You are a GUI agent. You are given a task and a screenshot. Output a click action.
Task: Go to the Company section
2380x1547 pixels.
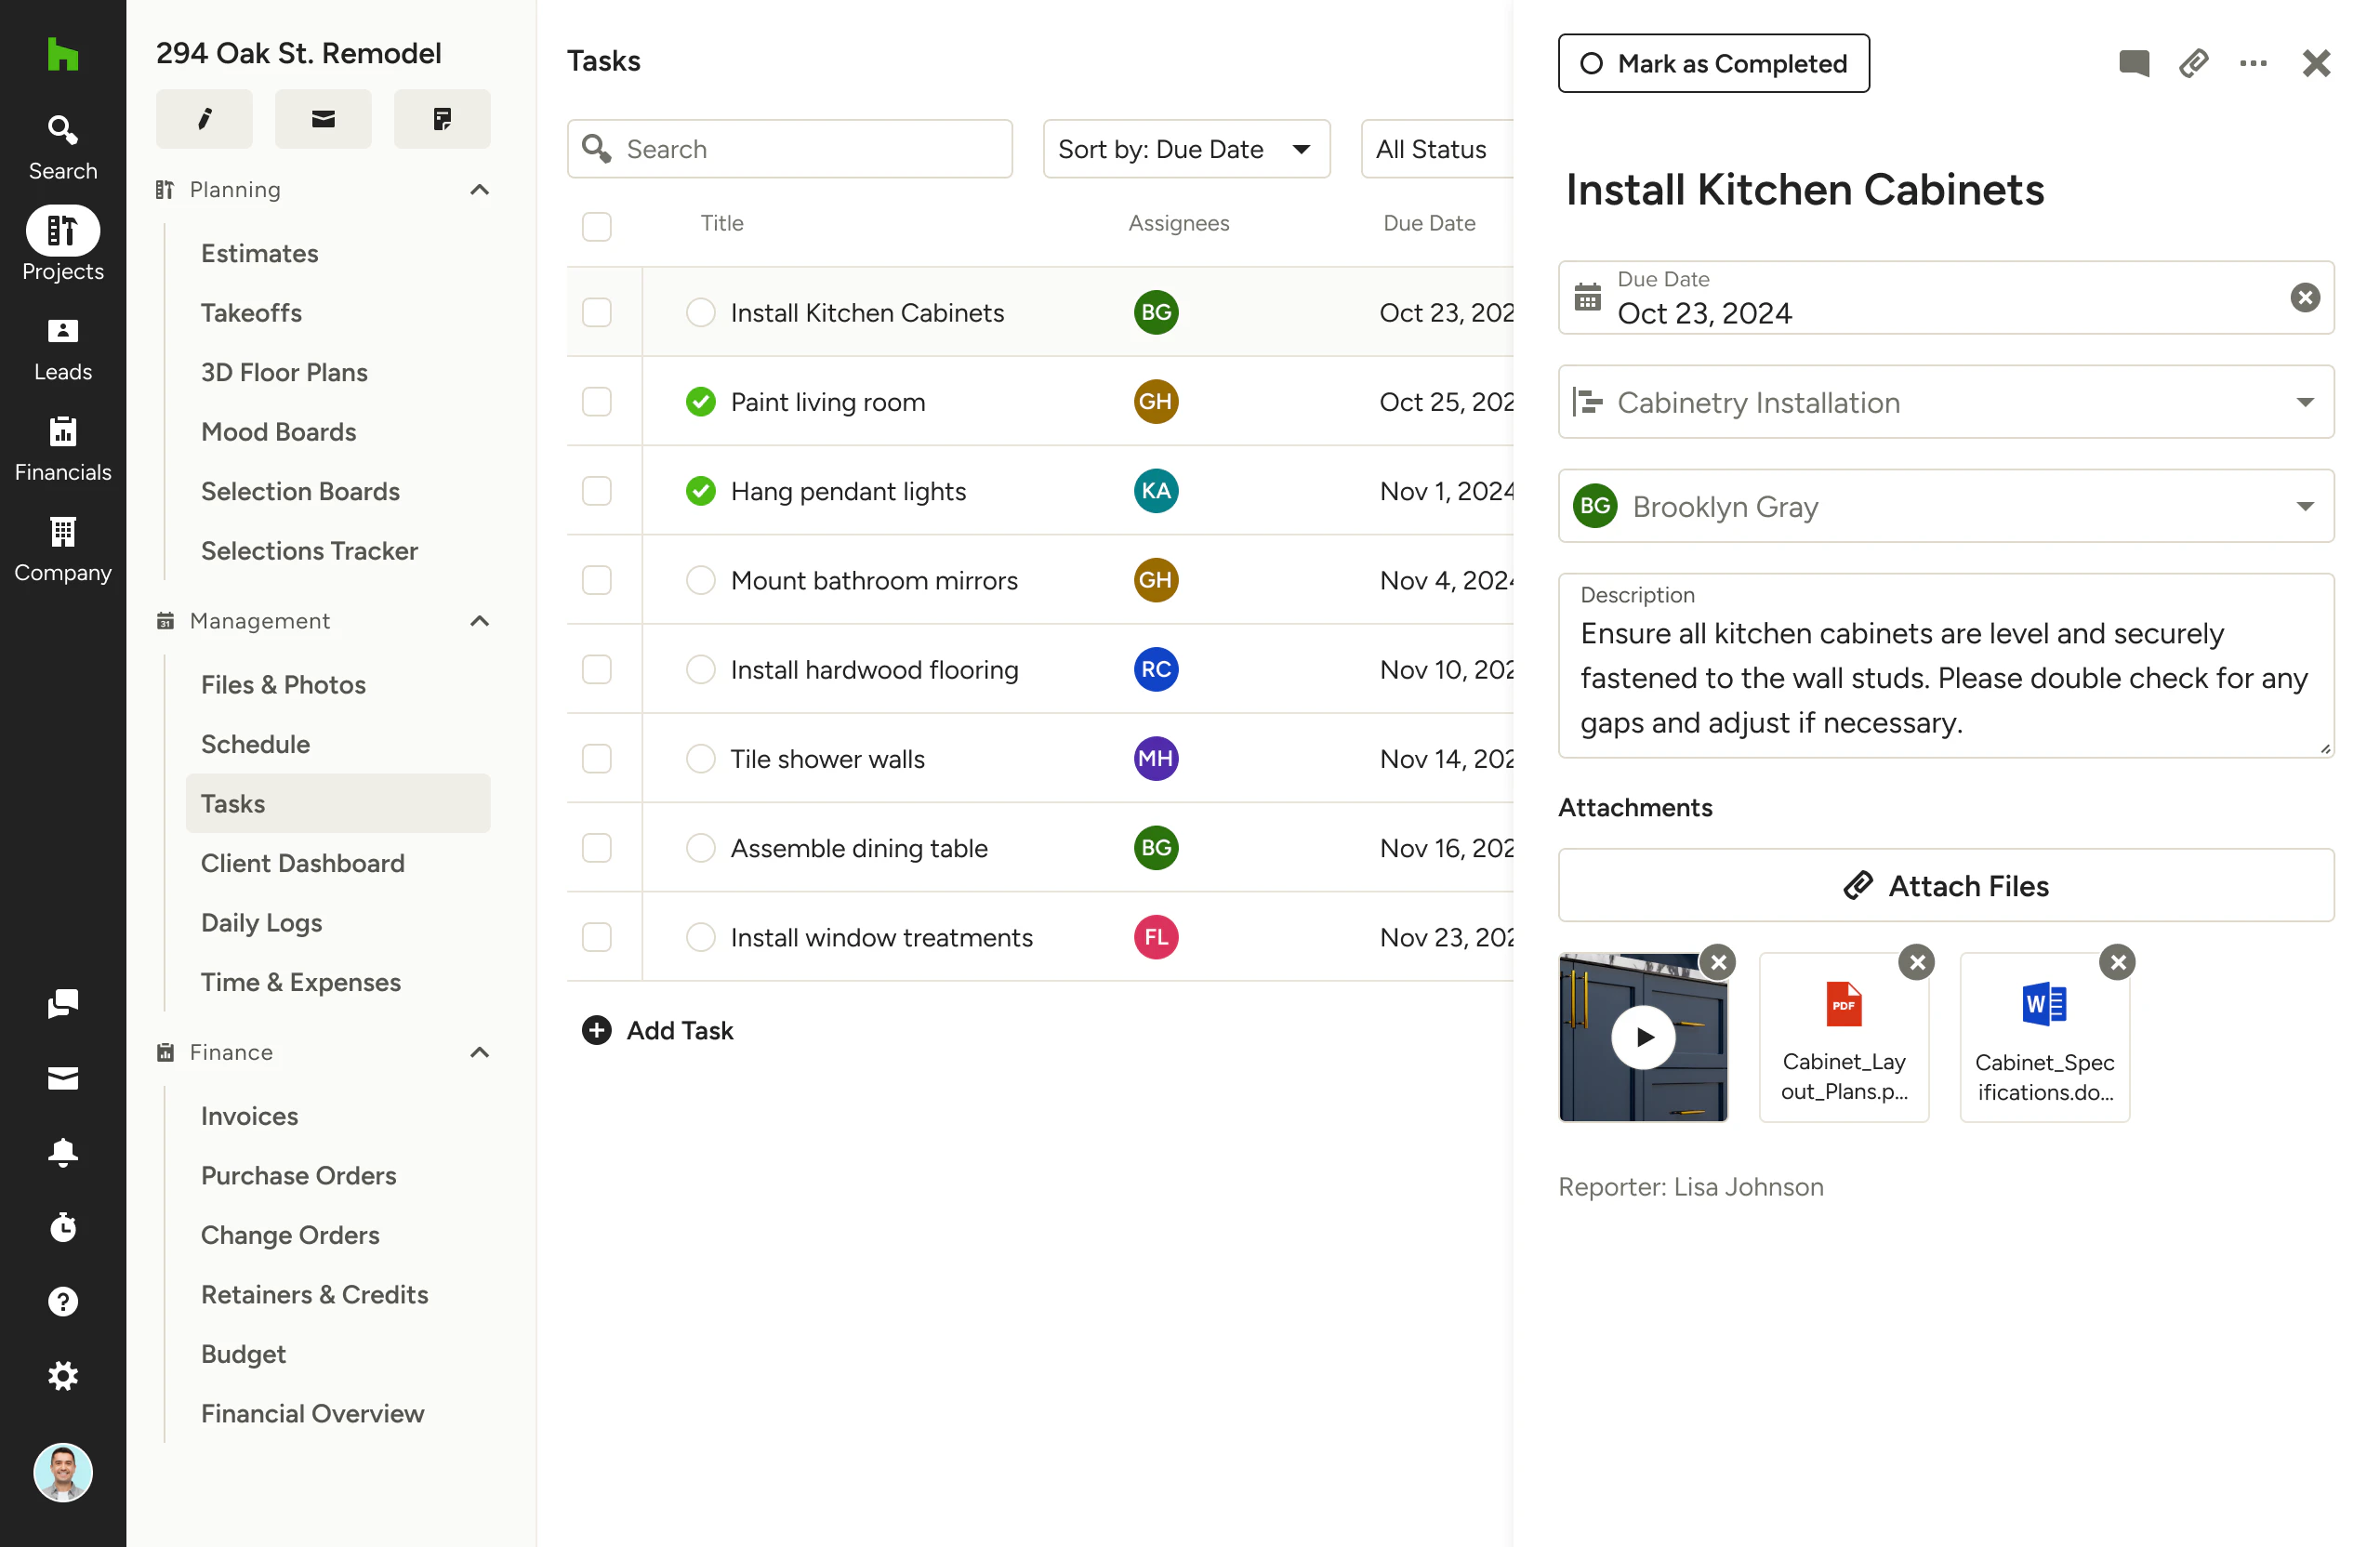coord(62,548)
